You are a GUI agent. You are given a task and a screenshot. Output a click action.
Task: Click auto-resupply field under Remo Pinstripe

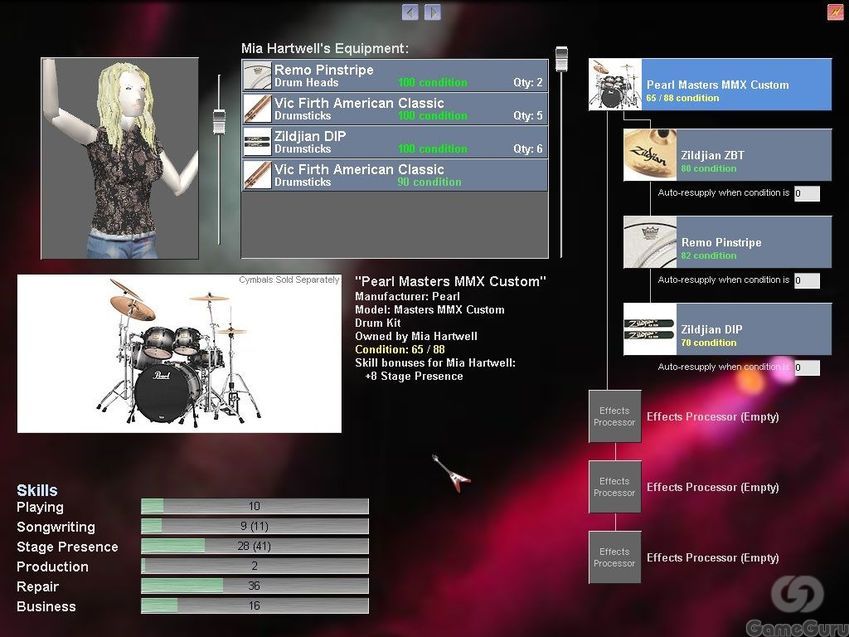click(807, 281)
